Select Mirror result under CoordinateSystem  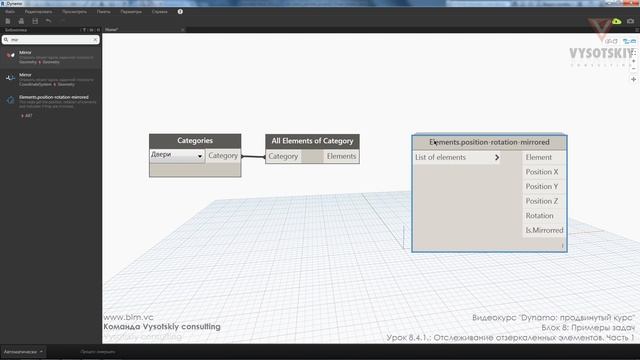point(51,79)
